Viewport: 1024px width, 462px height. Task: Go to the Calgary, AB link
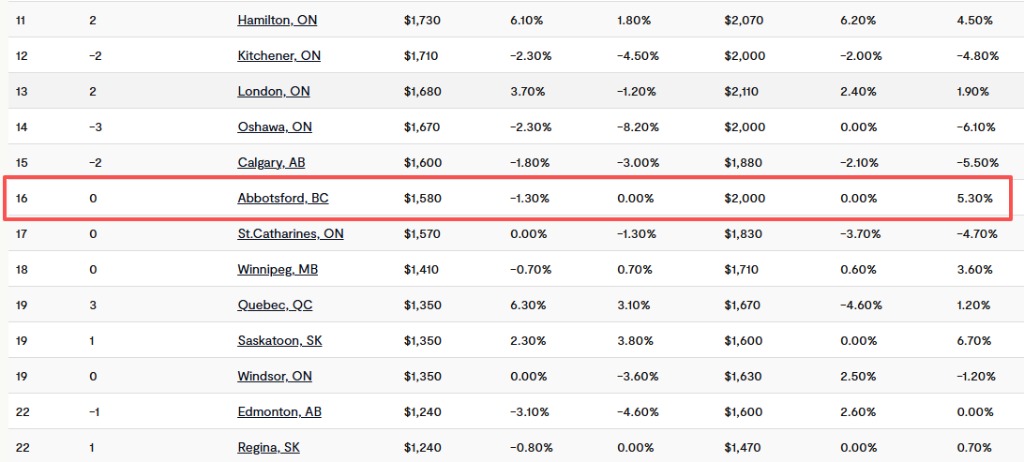coord(271,163)
